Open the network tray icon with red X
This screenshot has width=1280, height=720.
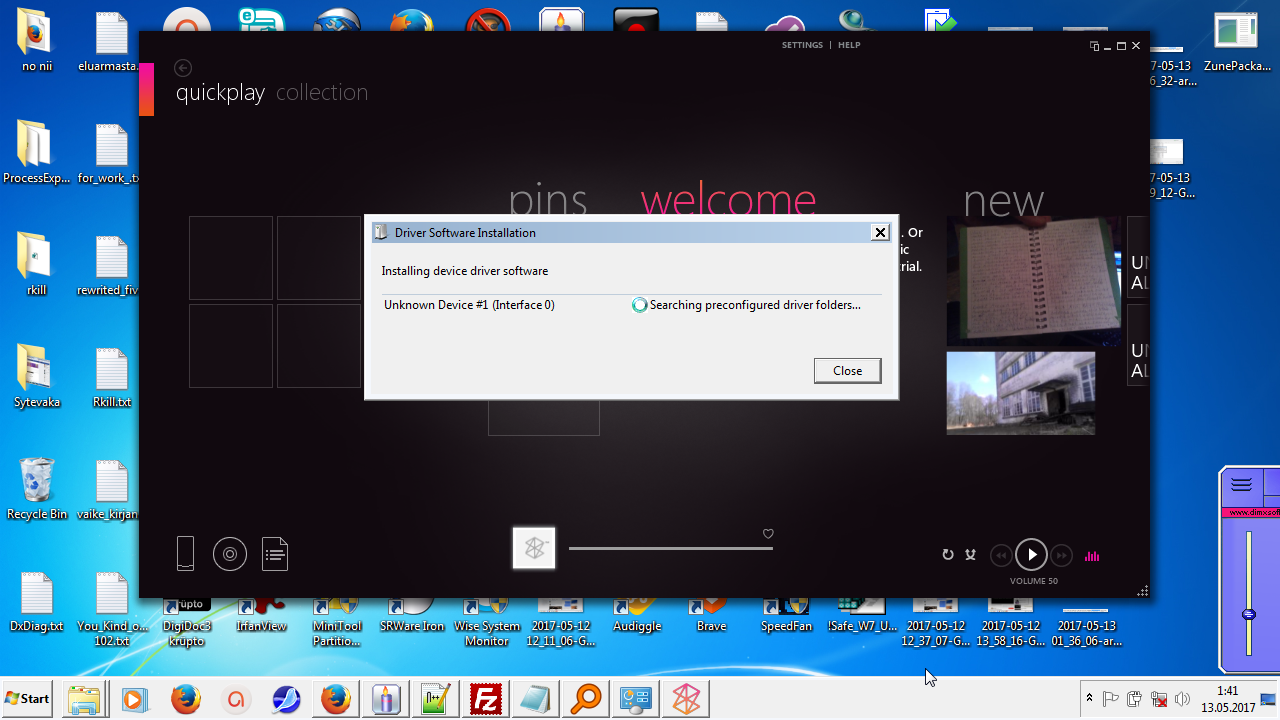click(x=1159, y=699)
